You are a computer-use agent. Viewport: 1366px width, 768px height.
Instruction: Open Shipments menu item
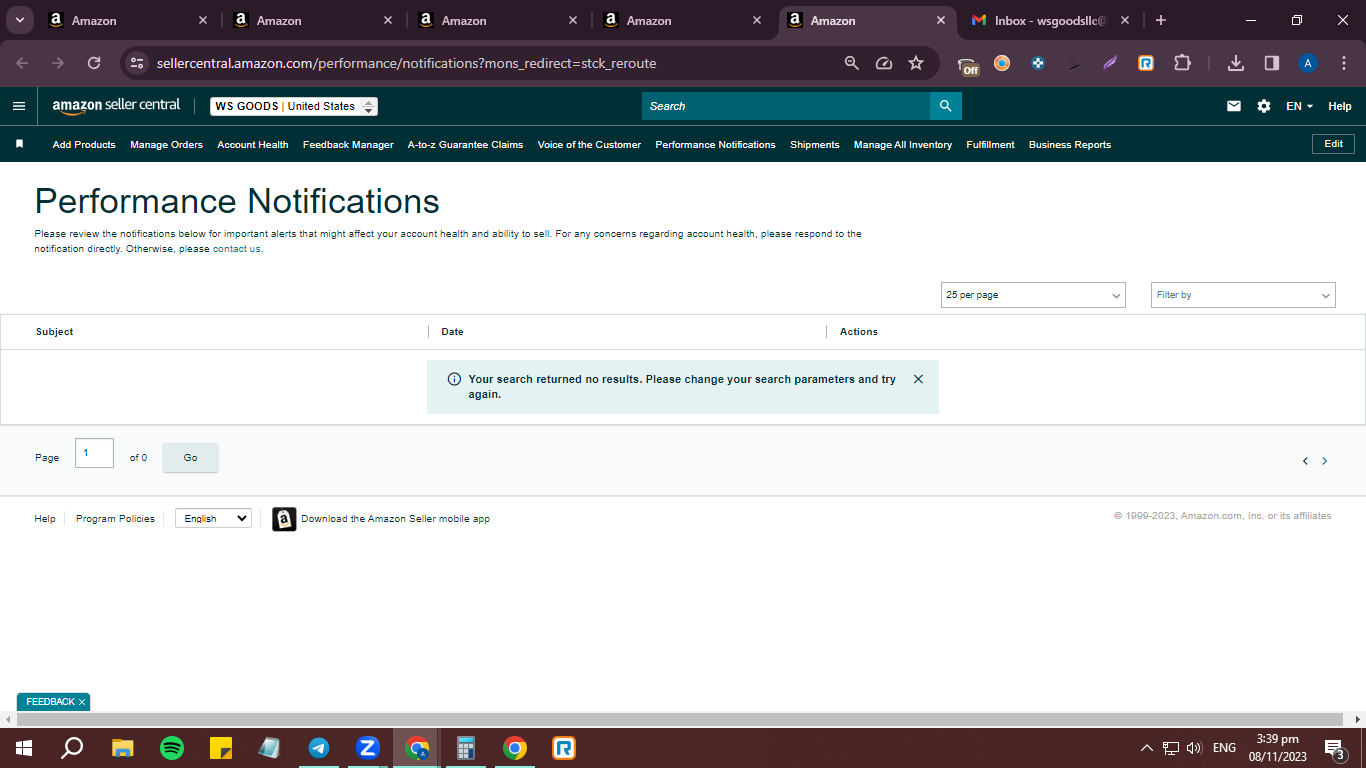[815, 145]
